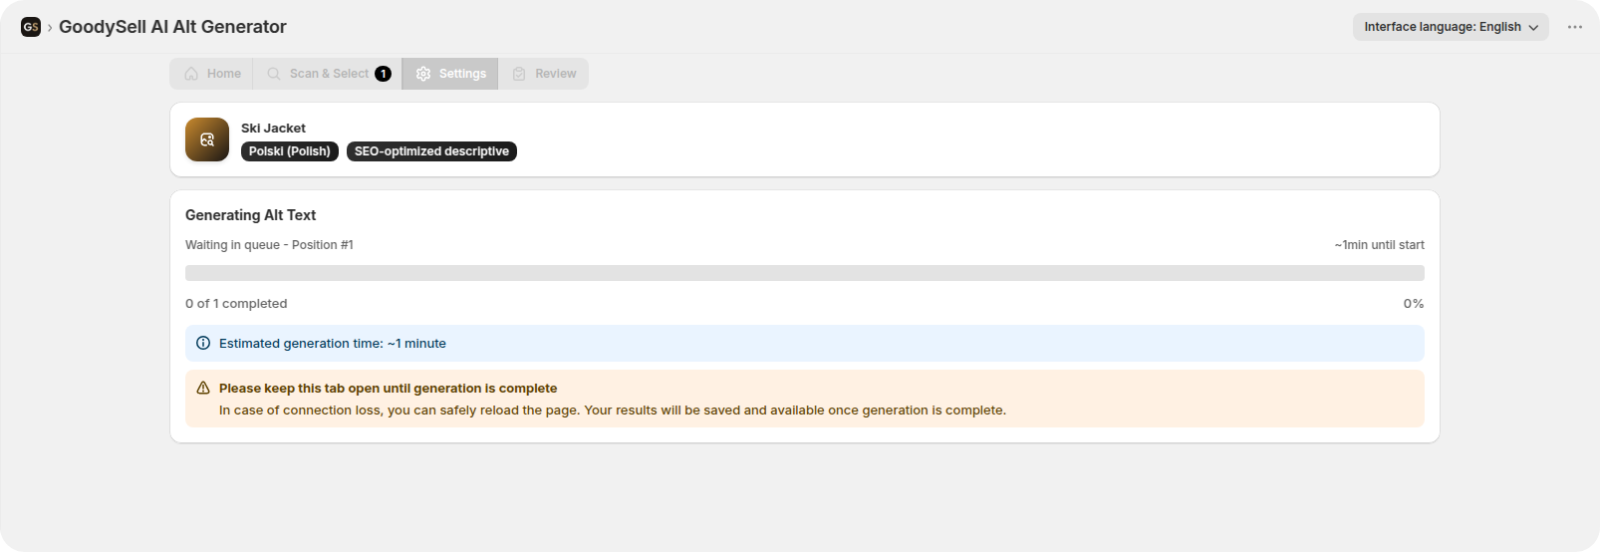The width and height of the screenshot is (1600, 552).
Task: Click the generation progress bar
Action: click(x=805, y=273)
